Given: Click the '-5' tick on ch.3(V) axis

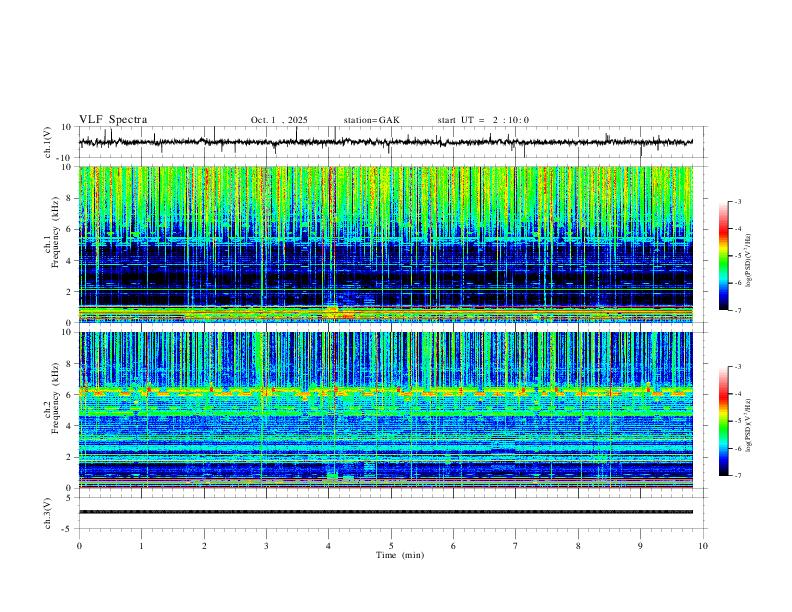Looking at the screenshot, I should pos(68,529).
